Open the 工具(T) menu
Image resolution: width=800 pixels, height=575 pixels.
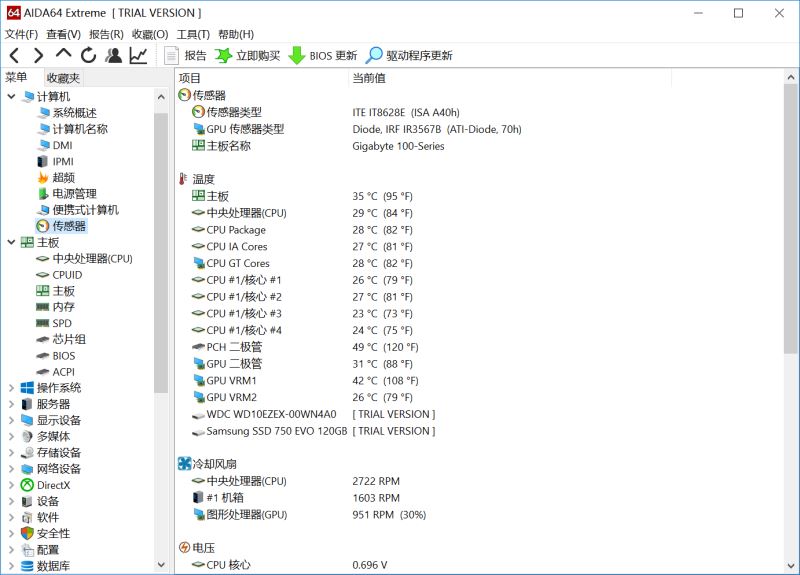point(193,34)
